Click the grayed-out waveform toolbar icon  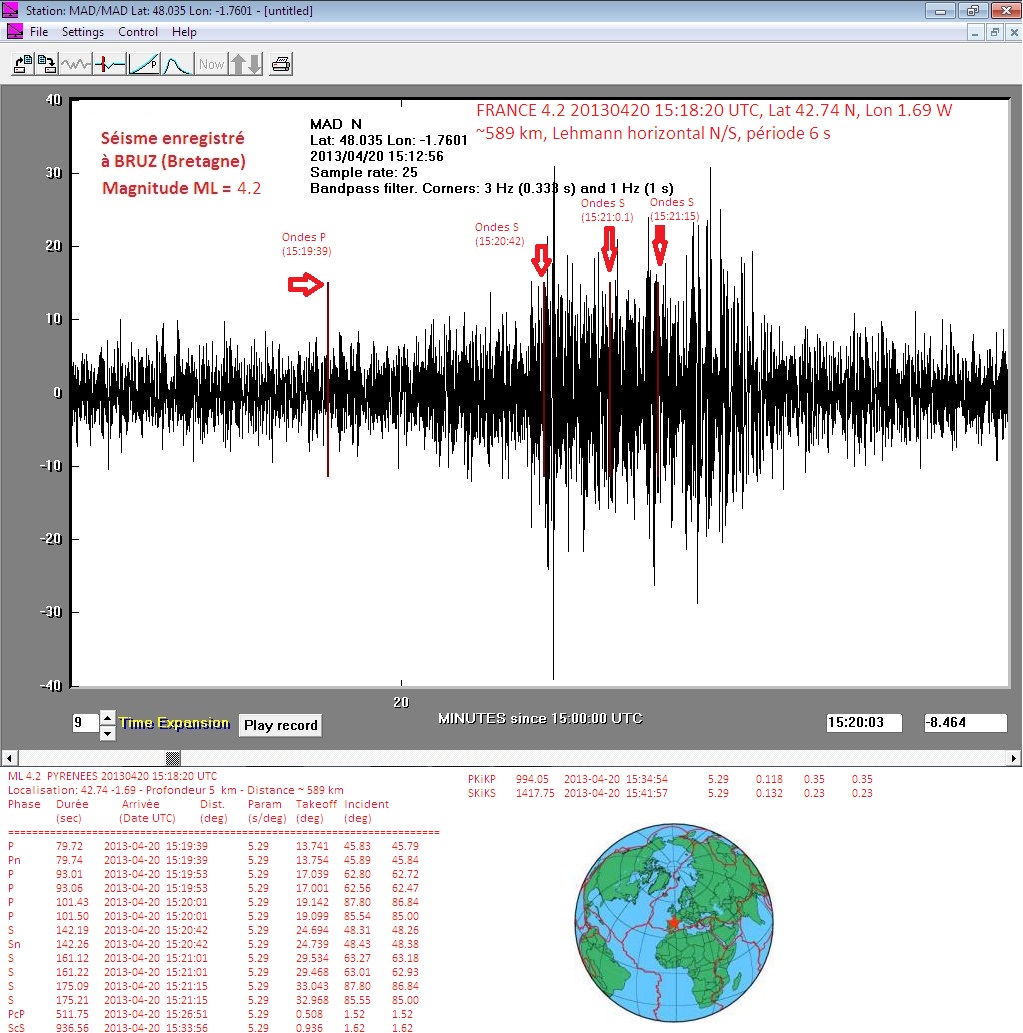(76, 64)
